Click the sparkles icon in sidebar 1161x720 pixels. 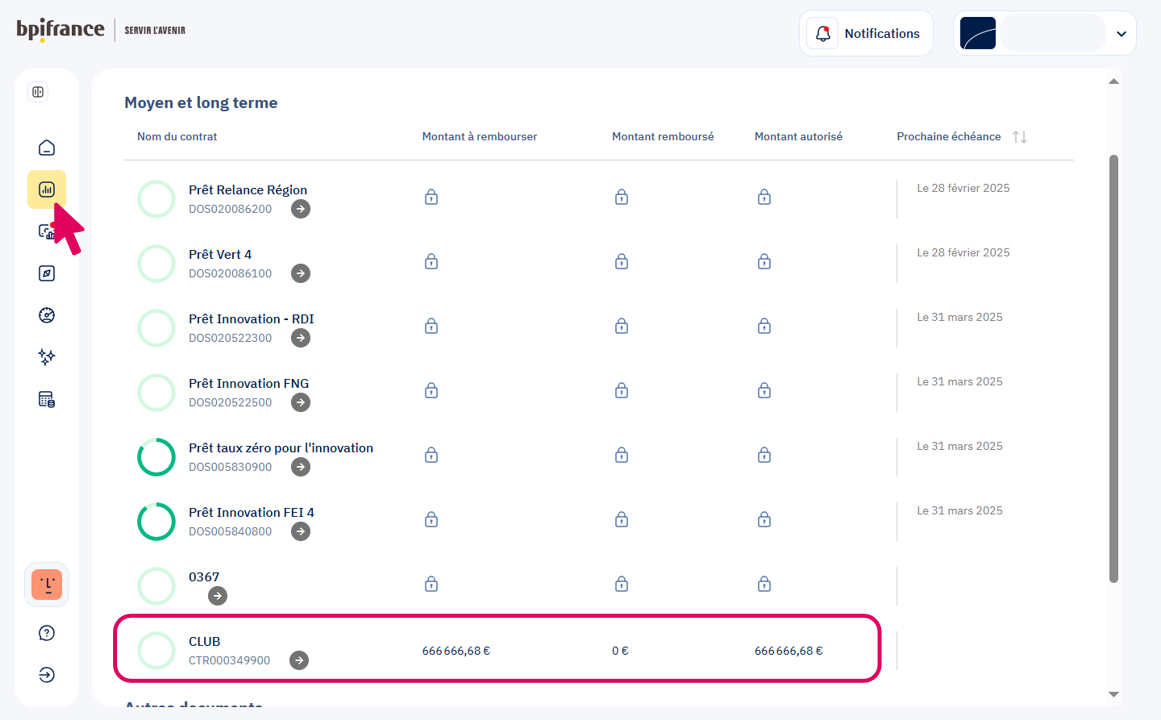point(46,357)
